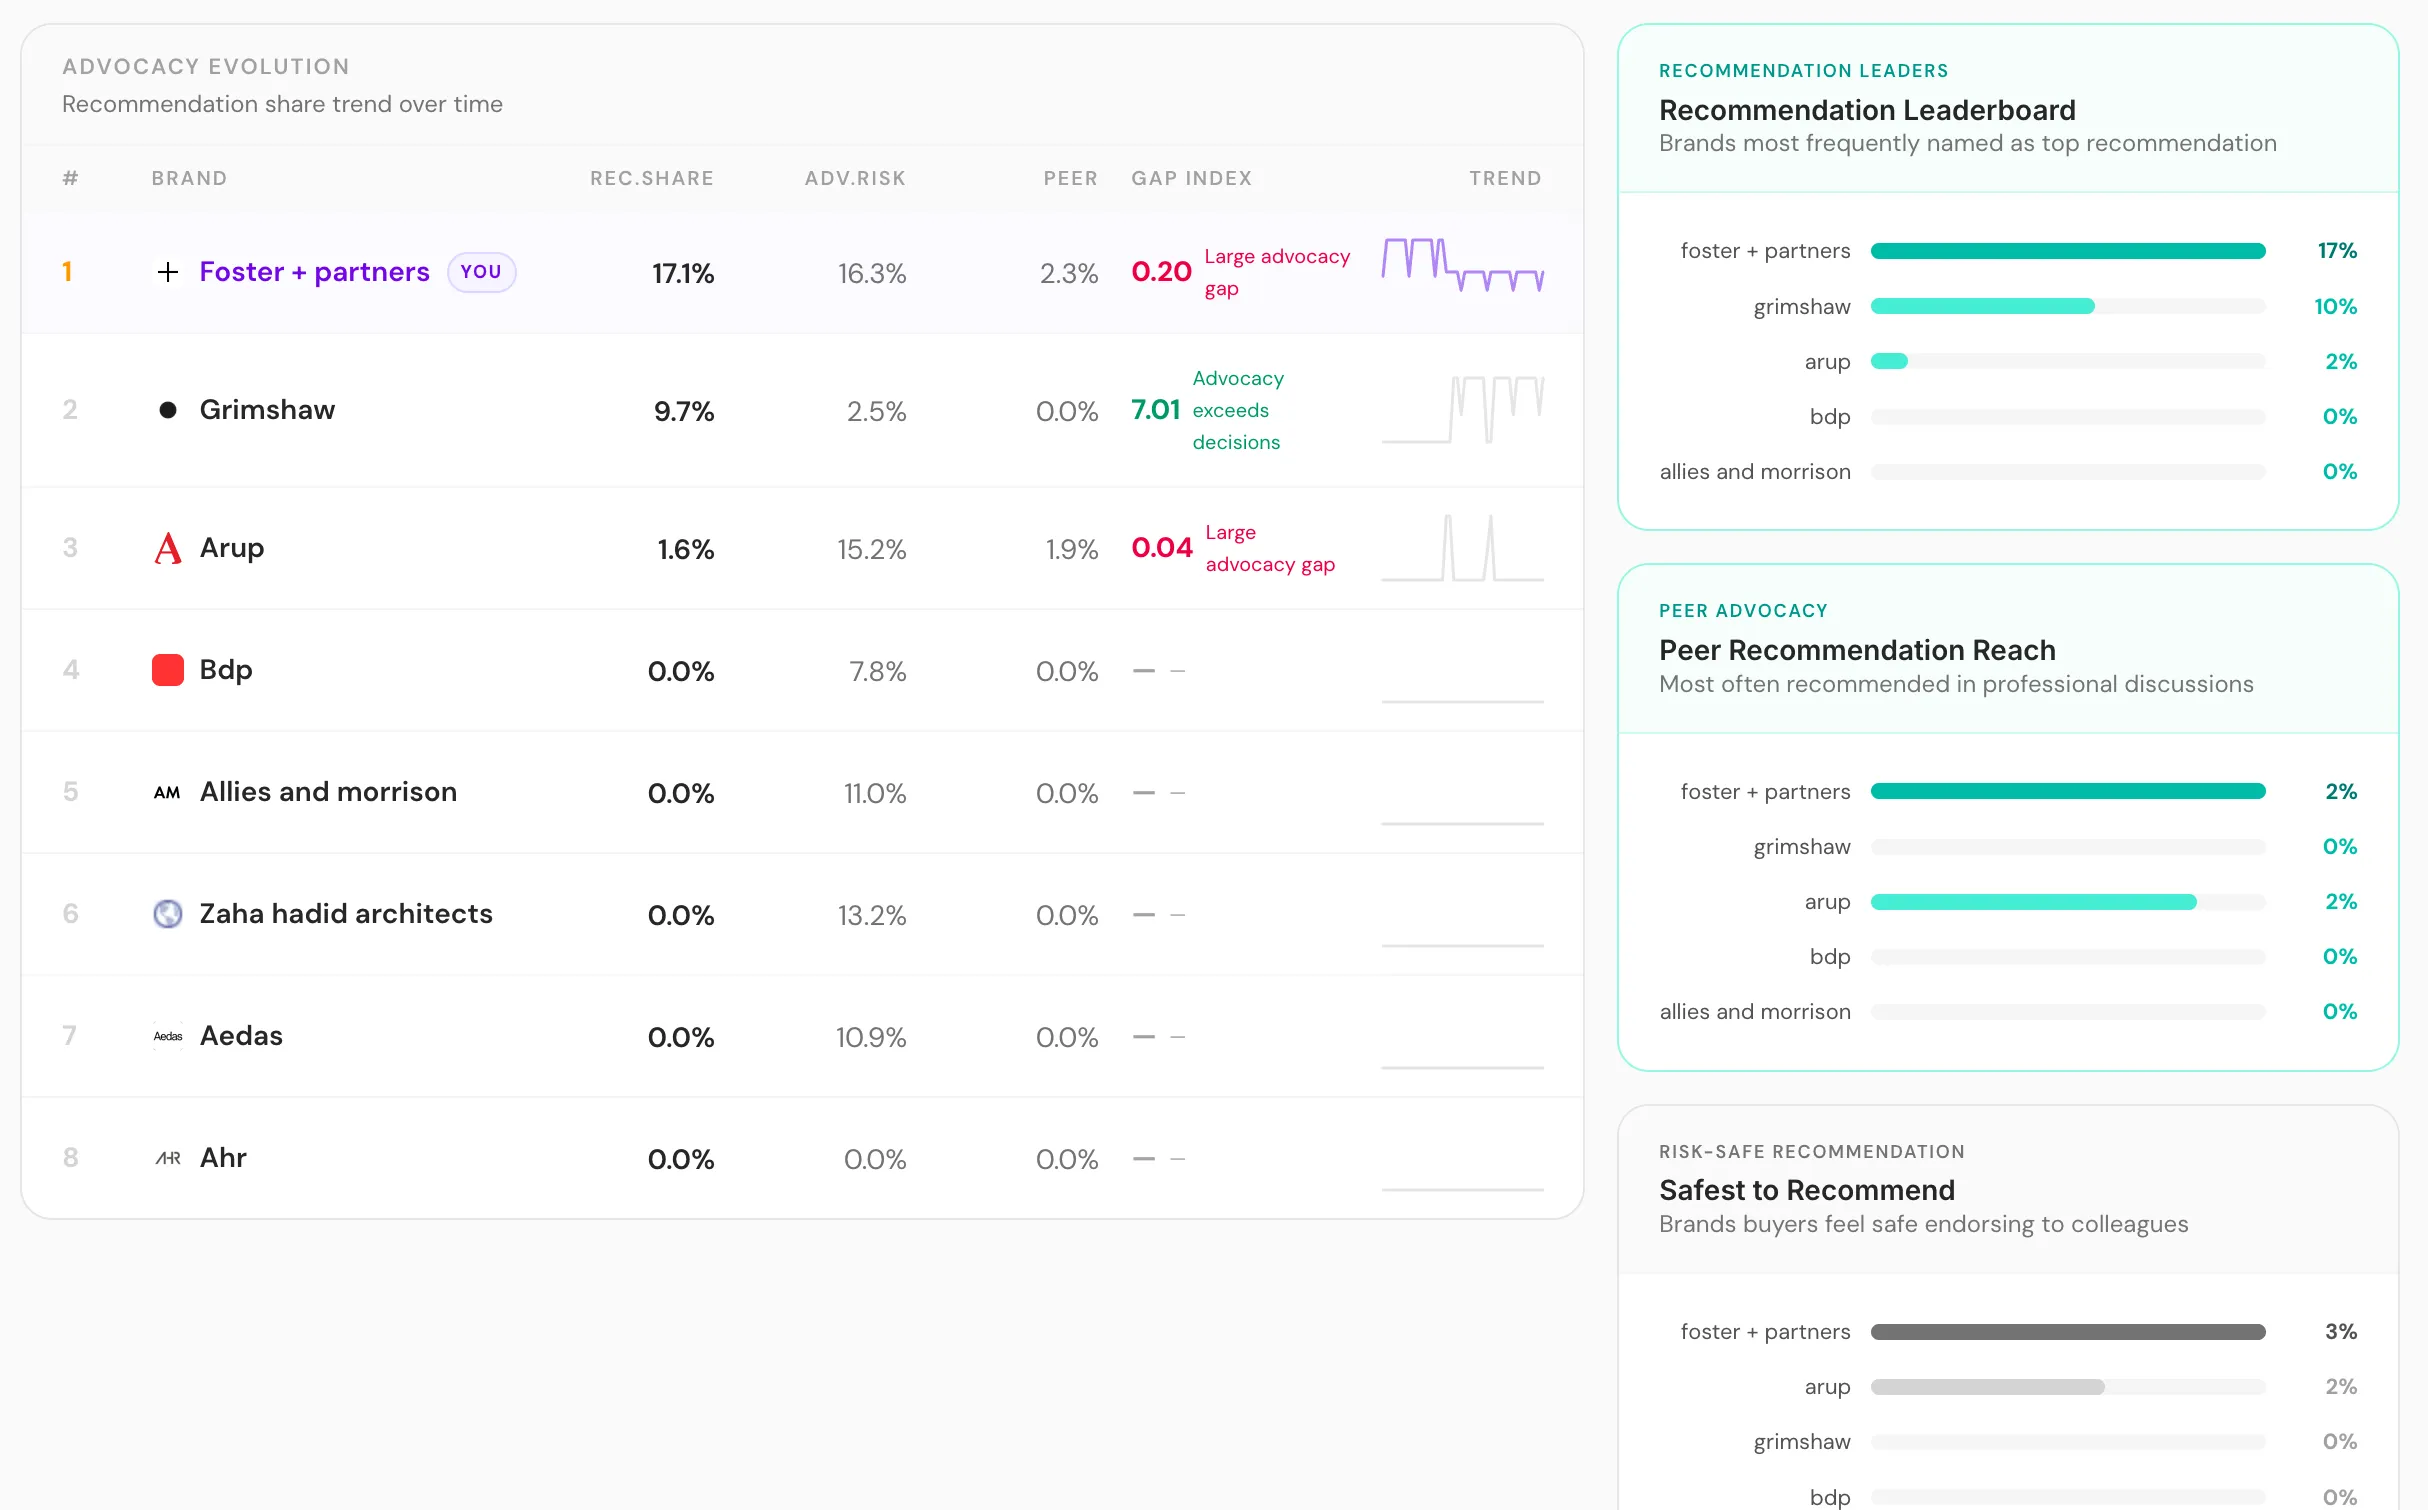Select the Aedas brand name
Screen dimensions: 2428x1510
click(241, 1036)
